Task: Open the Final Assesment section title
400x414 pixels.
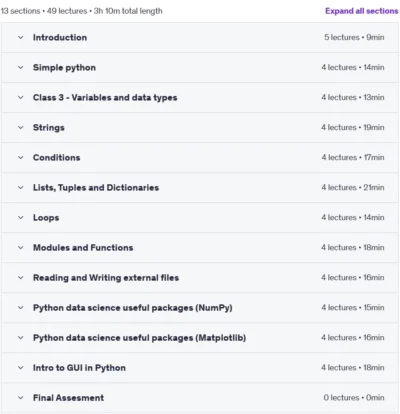Action: [x=68, y=398]
